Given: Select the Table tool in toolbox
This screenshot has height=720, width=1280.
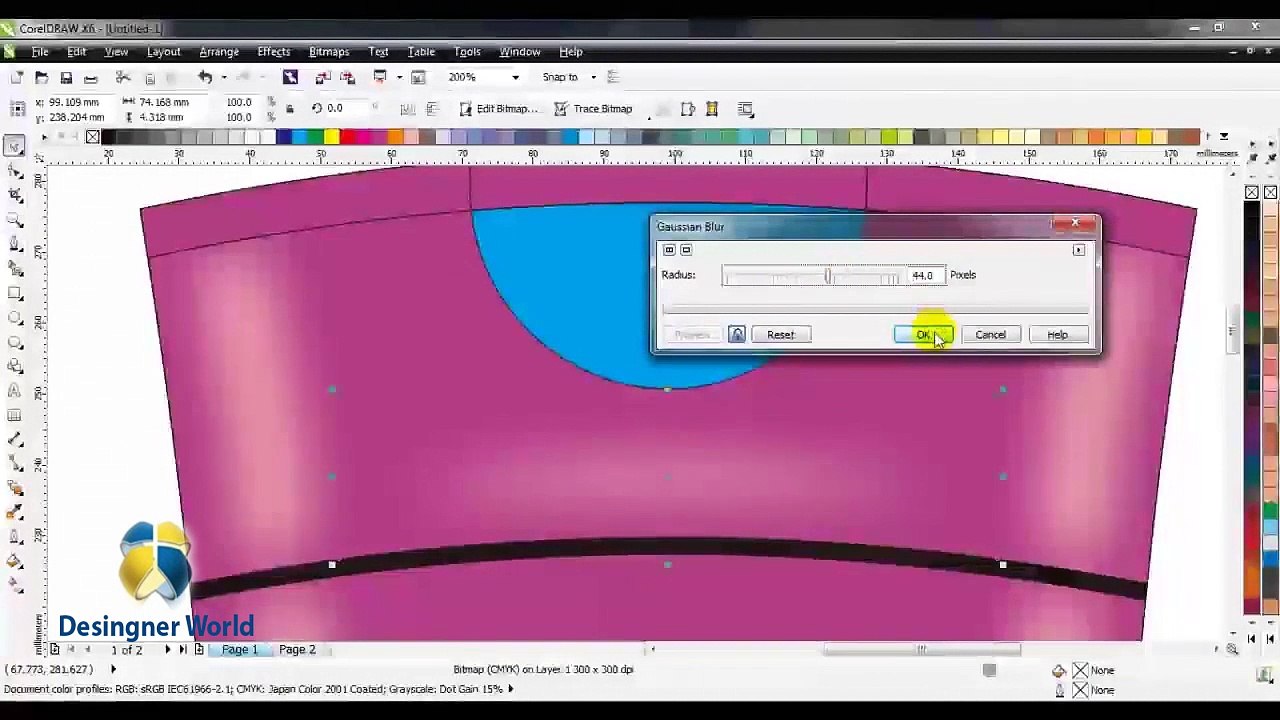Looking at the screenshot, I should click(15, 415).
